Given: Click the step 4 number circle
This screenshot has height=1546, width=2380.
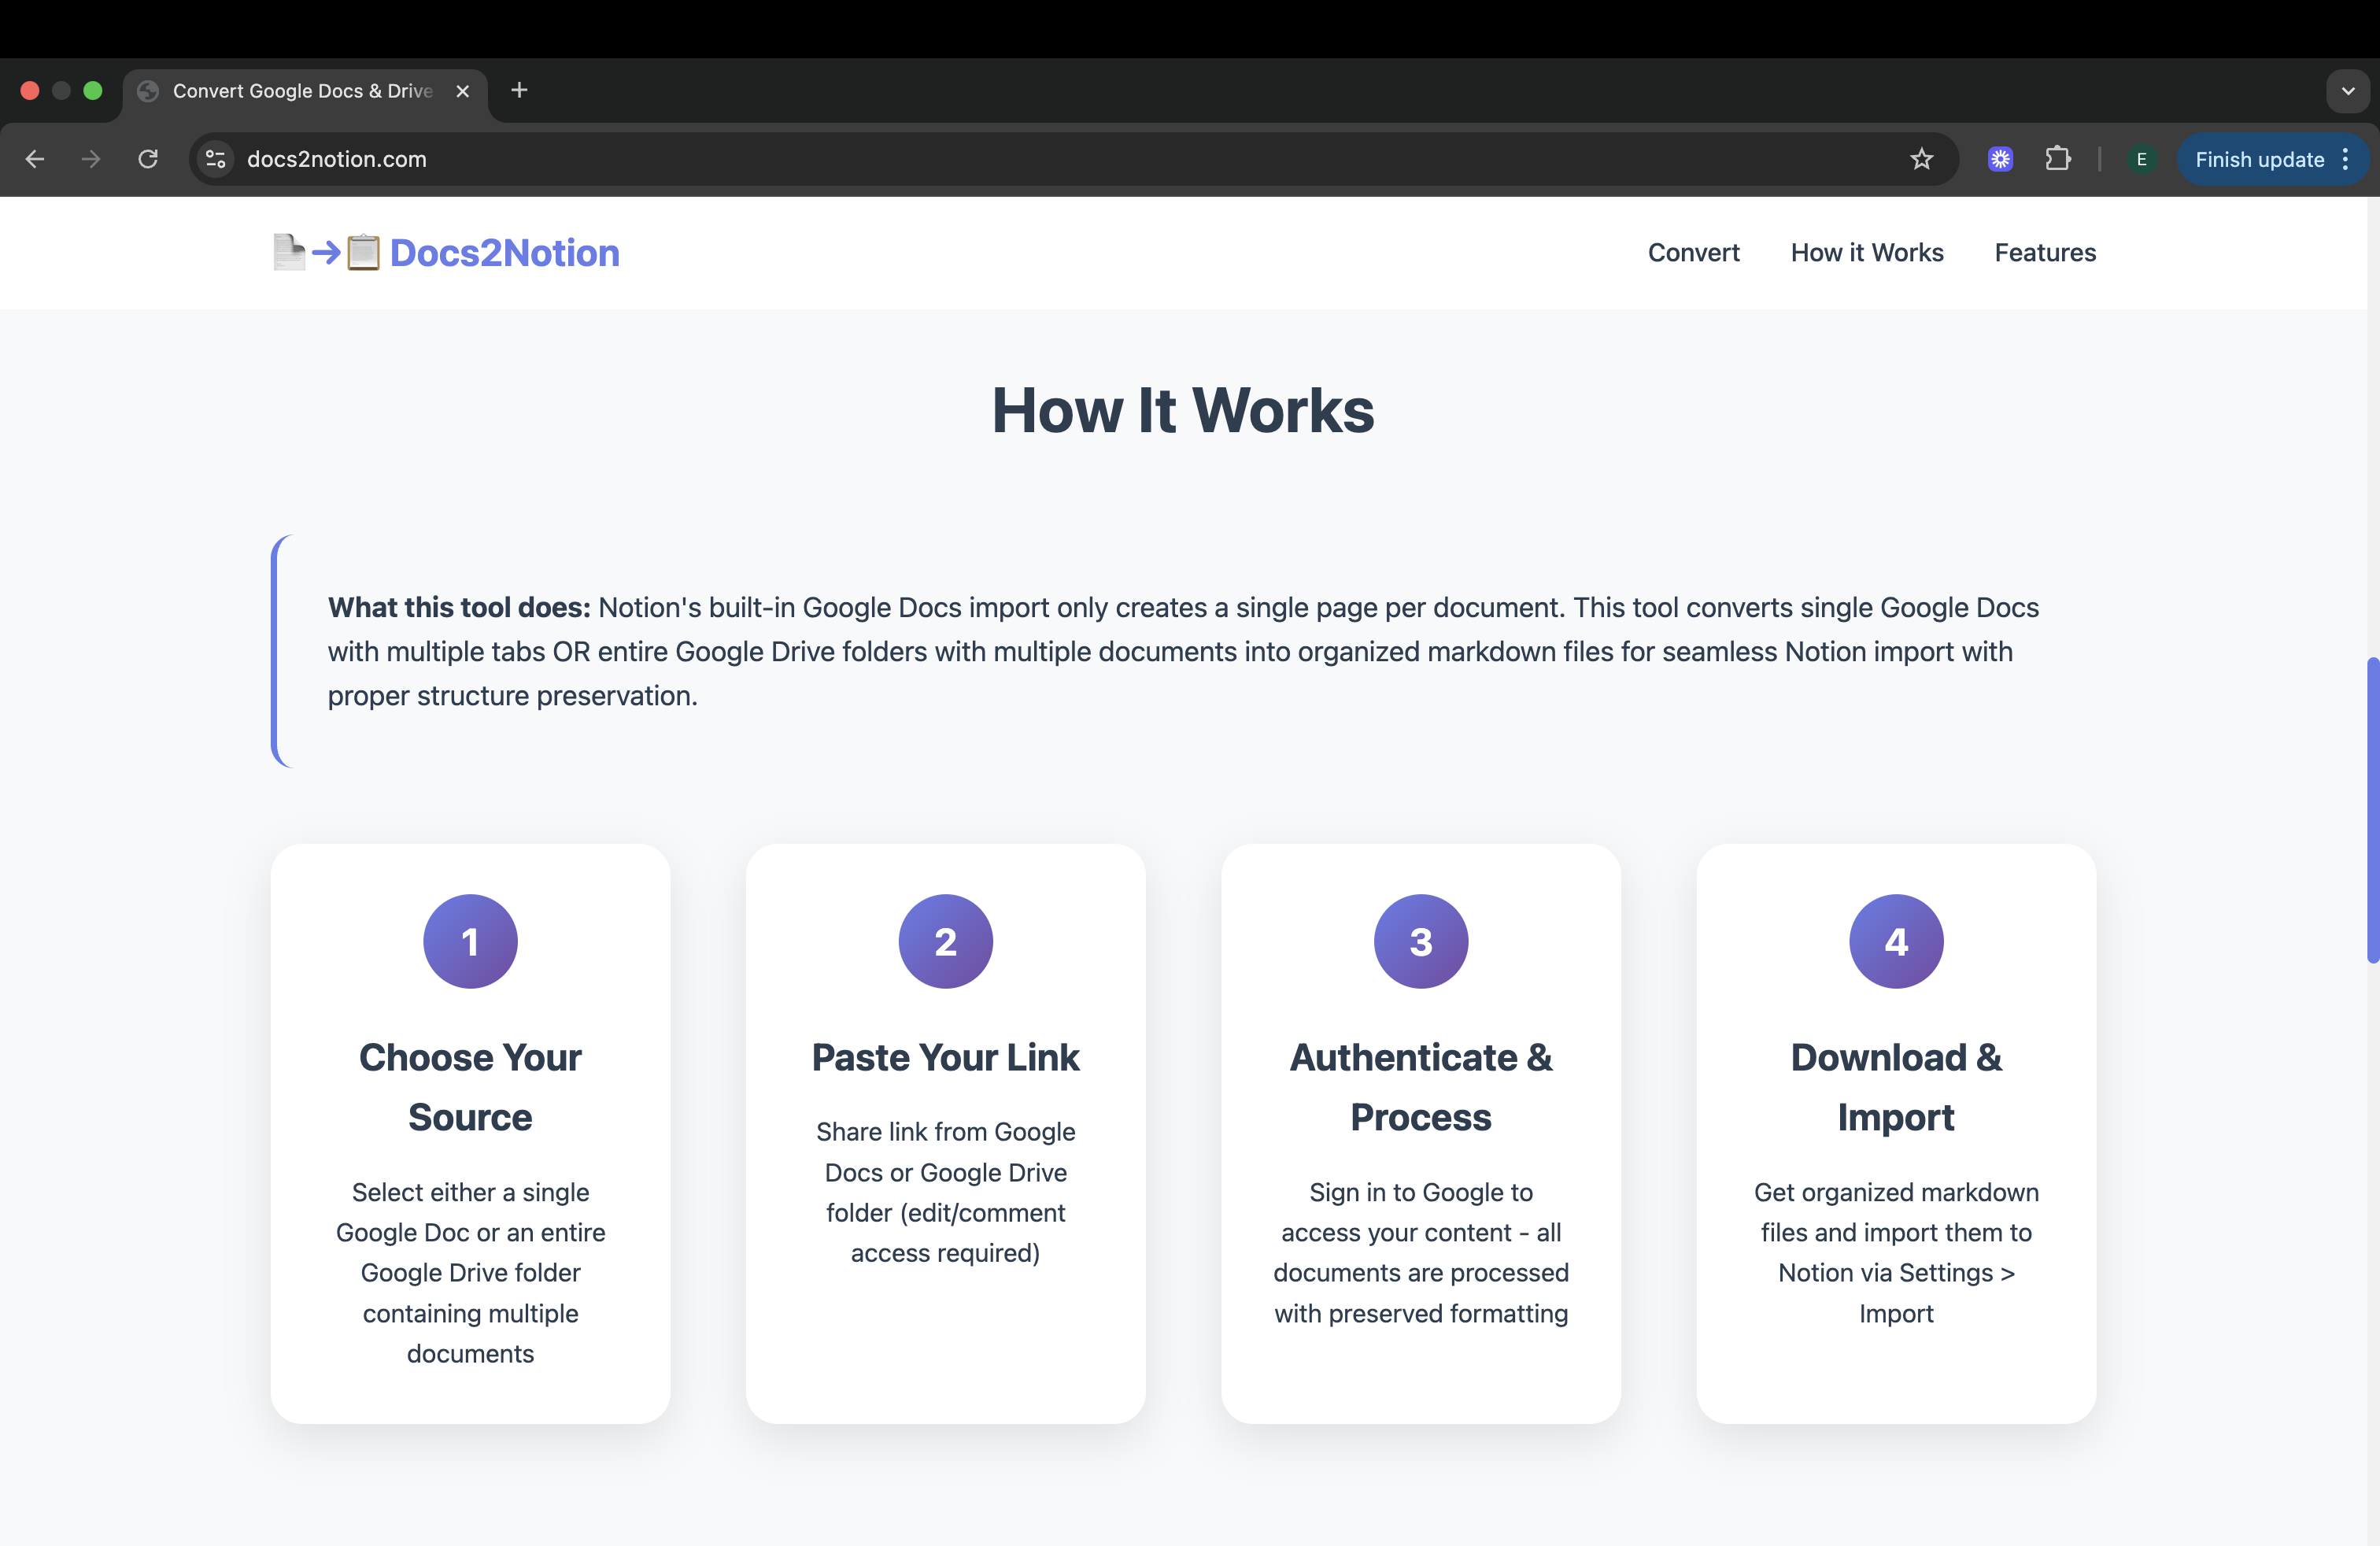Looking at the screenshot, I should tap(1896, 941).
